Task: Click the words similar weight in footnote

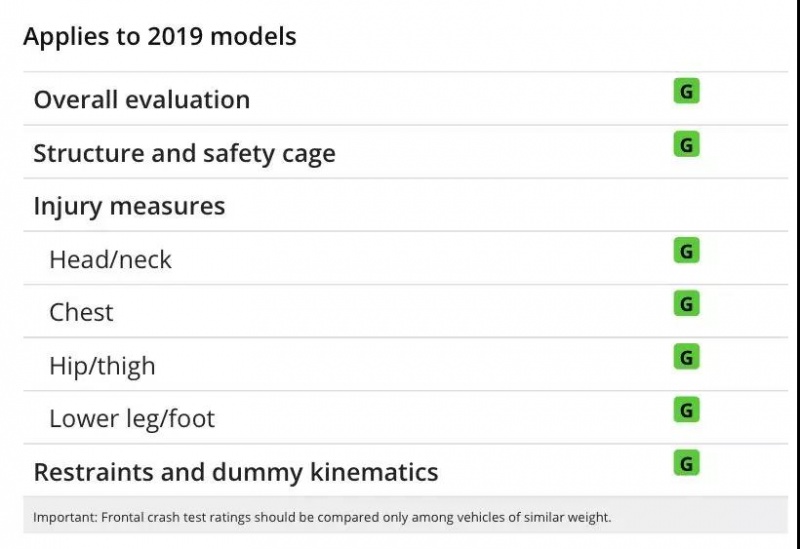Action: (x=570, y=518)
